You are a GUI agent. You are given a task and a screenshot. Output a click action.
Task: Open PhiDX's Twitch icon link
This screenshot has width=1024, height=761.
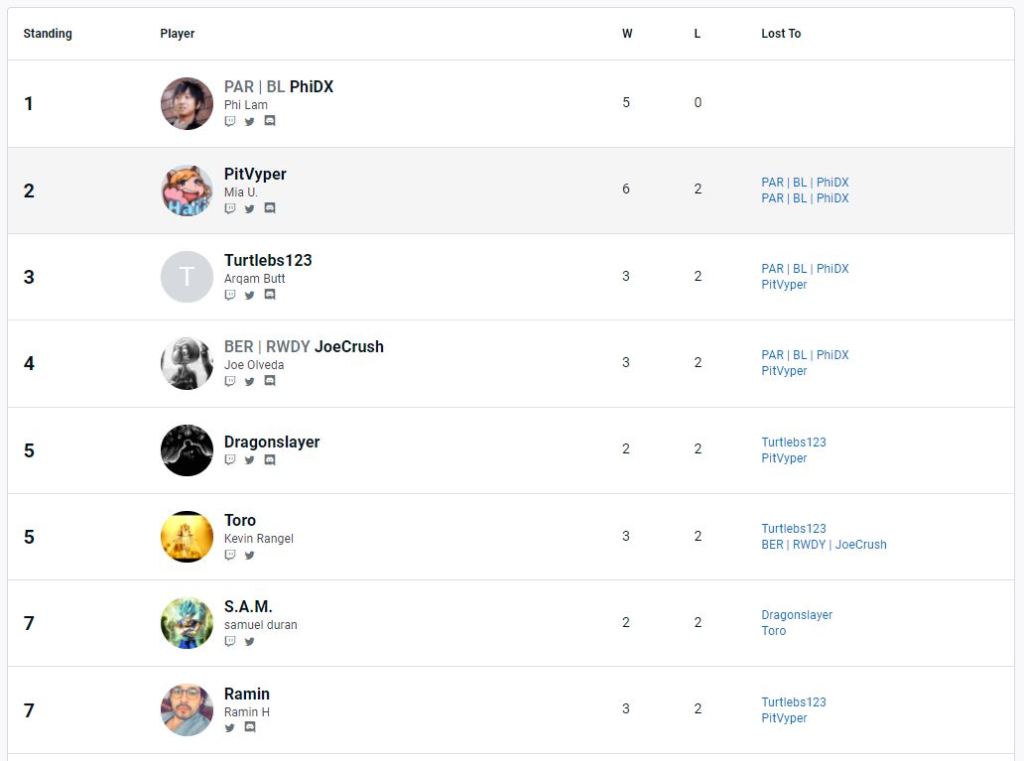[x=230, y=121]
